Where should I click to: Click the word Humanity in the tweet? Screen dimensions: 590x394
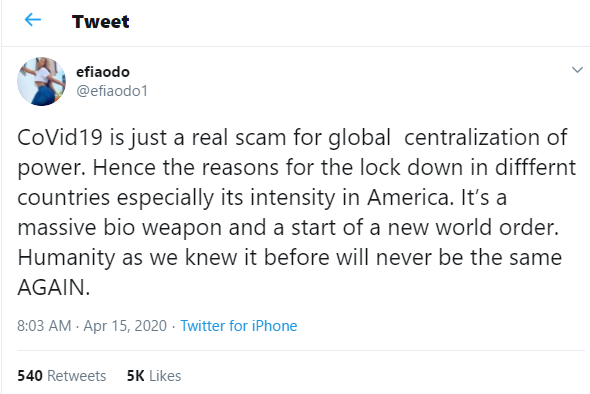(66, 258)
